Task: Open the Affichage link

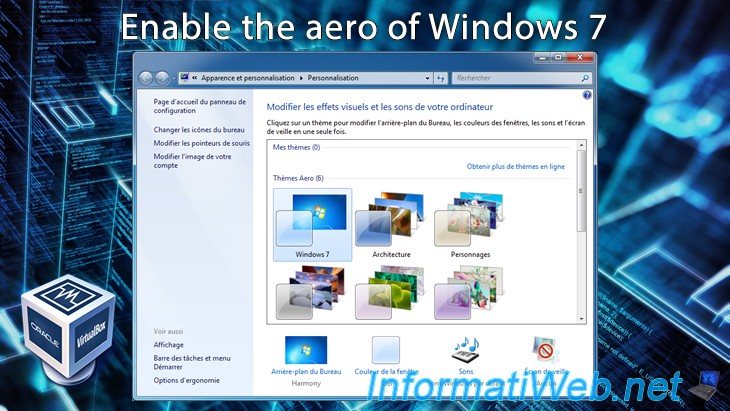Action: point(169,345)
